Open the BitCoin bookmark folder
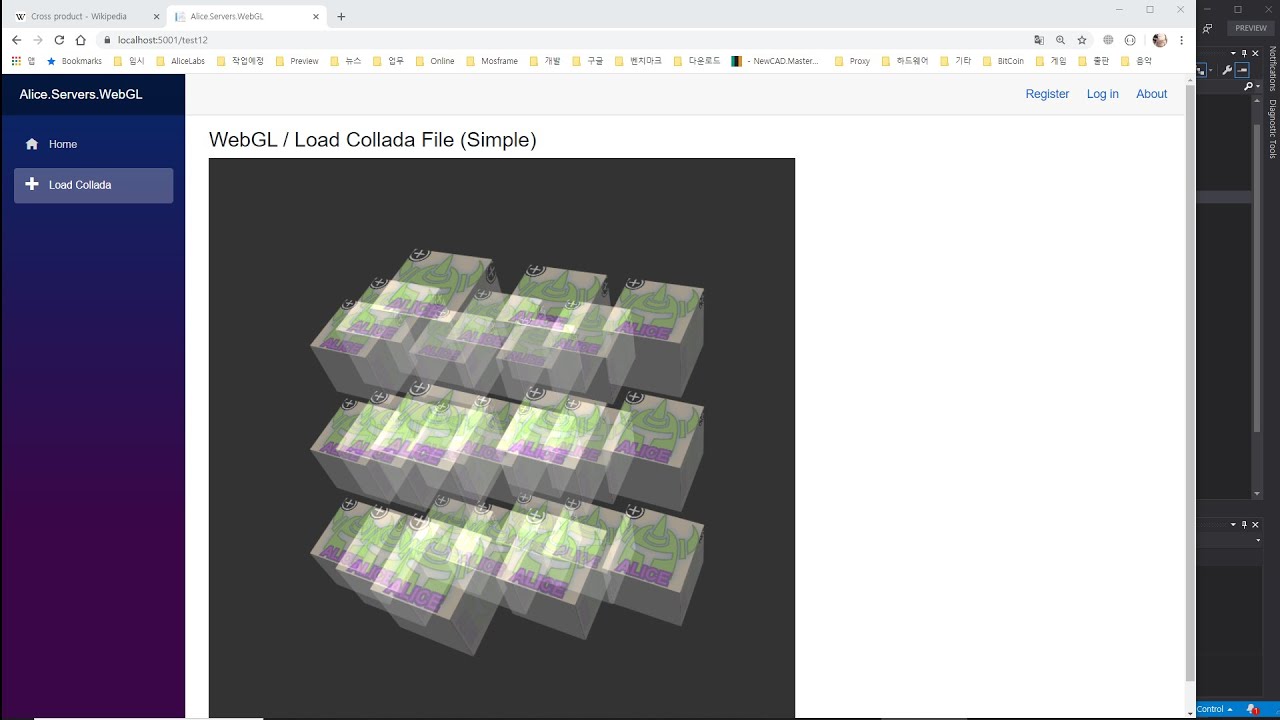This screenshot has height=720, width=1280. tap(1004, 61)
